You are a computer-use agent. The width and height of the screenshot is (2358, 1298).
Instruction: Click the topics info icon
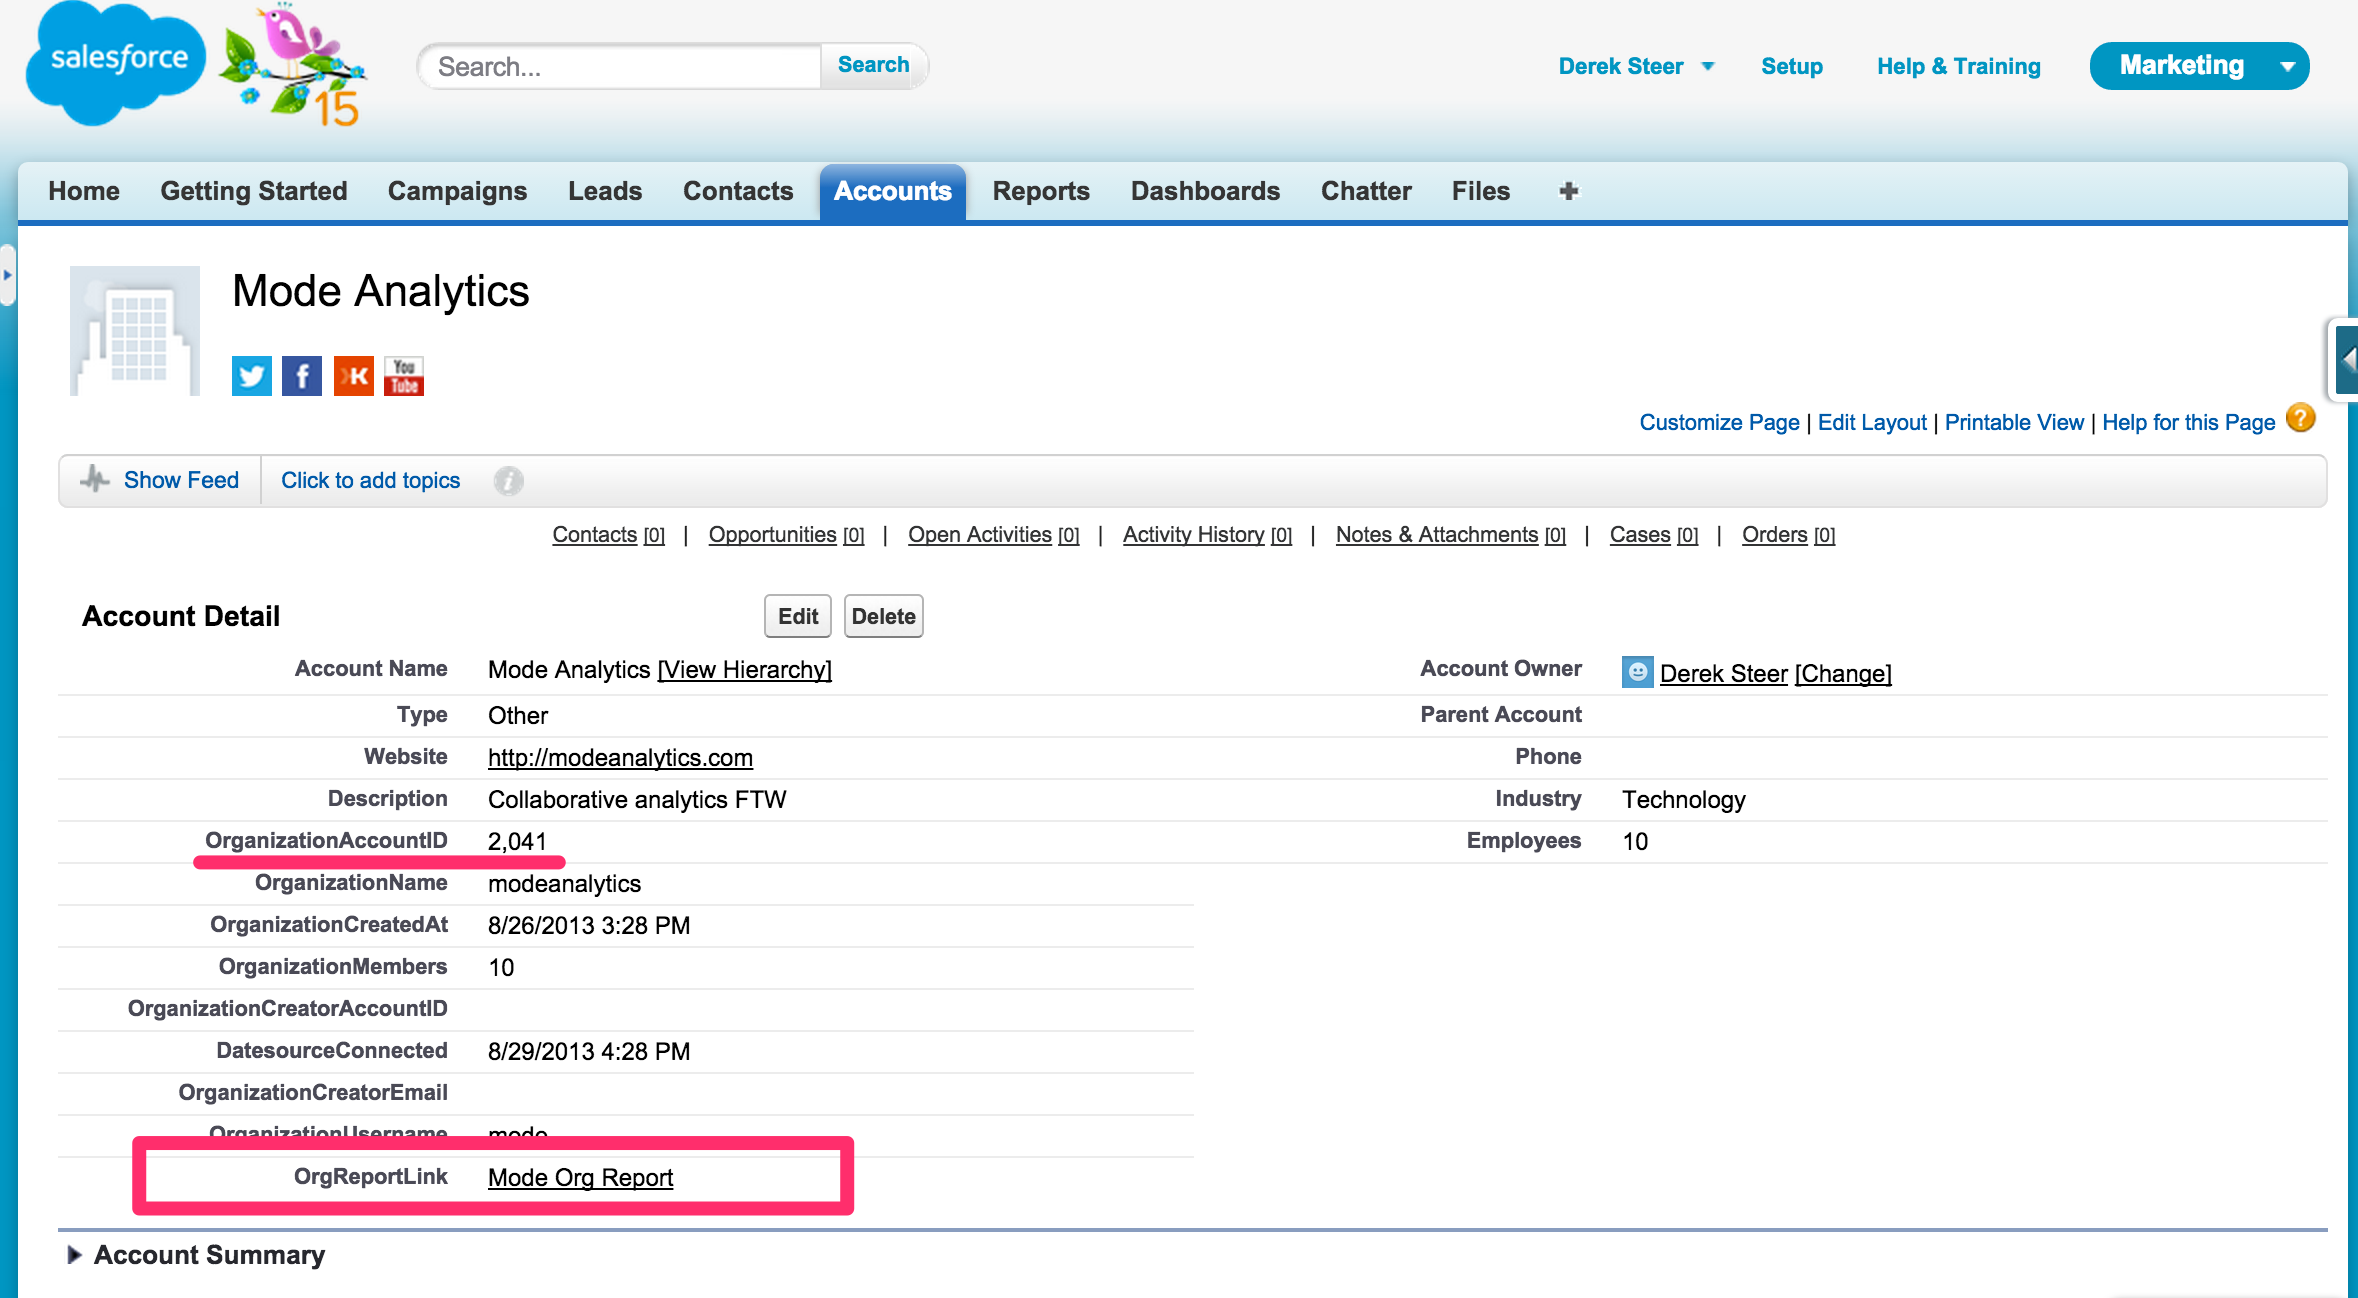click(508, 481)
